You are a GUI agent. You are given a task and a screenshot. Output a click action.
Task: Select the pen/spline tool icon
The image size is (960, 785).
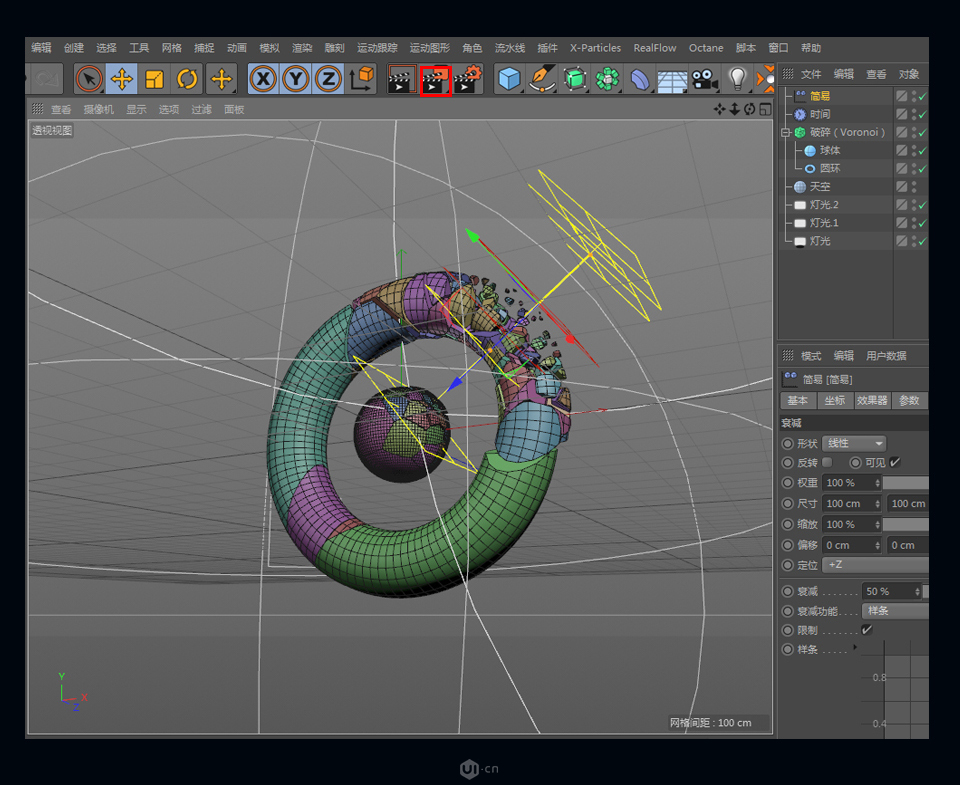(x=542, y=77)
